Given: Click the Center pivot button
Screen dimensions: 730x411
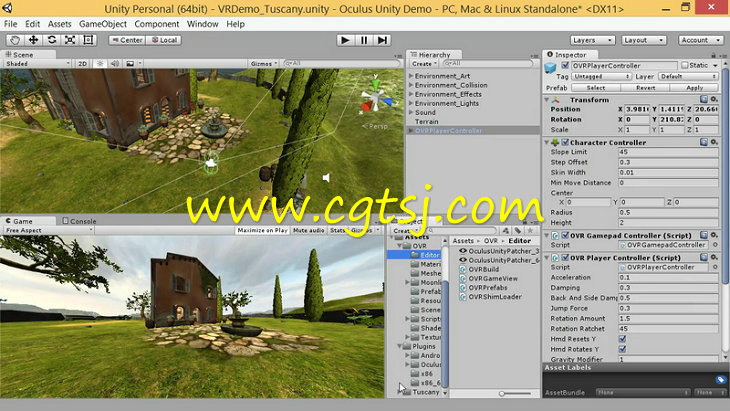Looking at the screenshot, I should (127, 40).
